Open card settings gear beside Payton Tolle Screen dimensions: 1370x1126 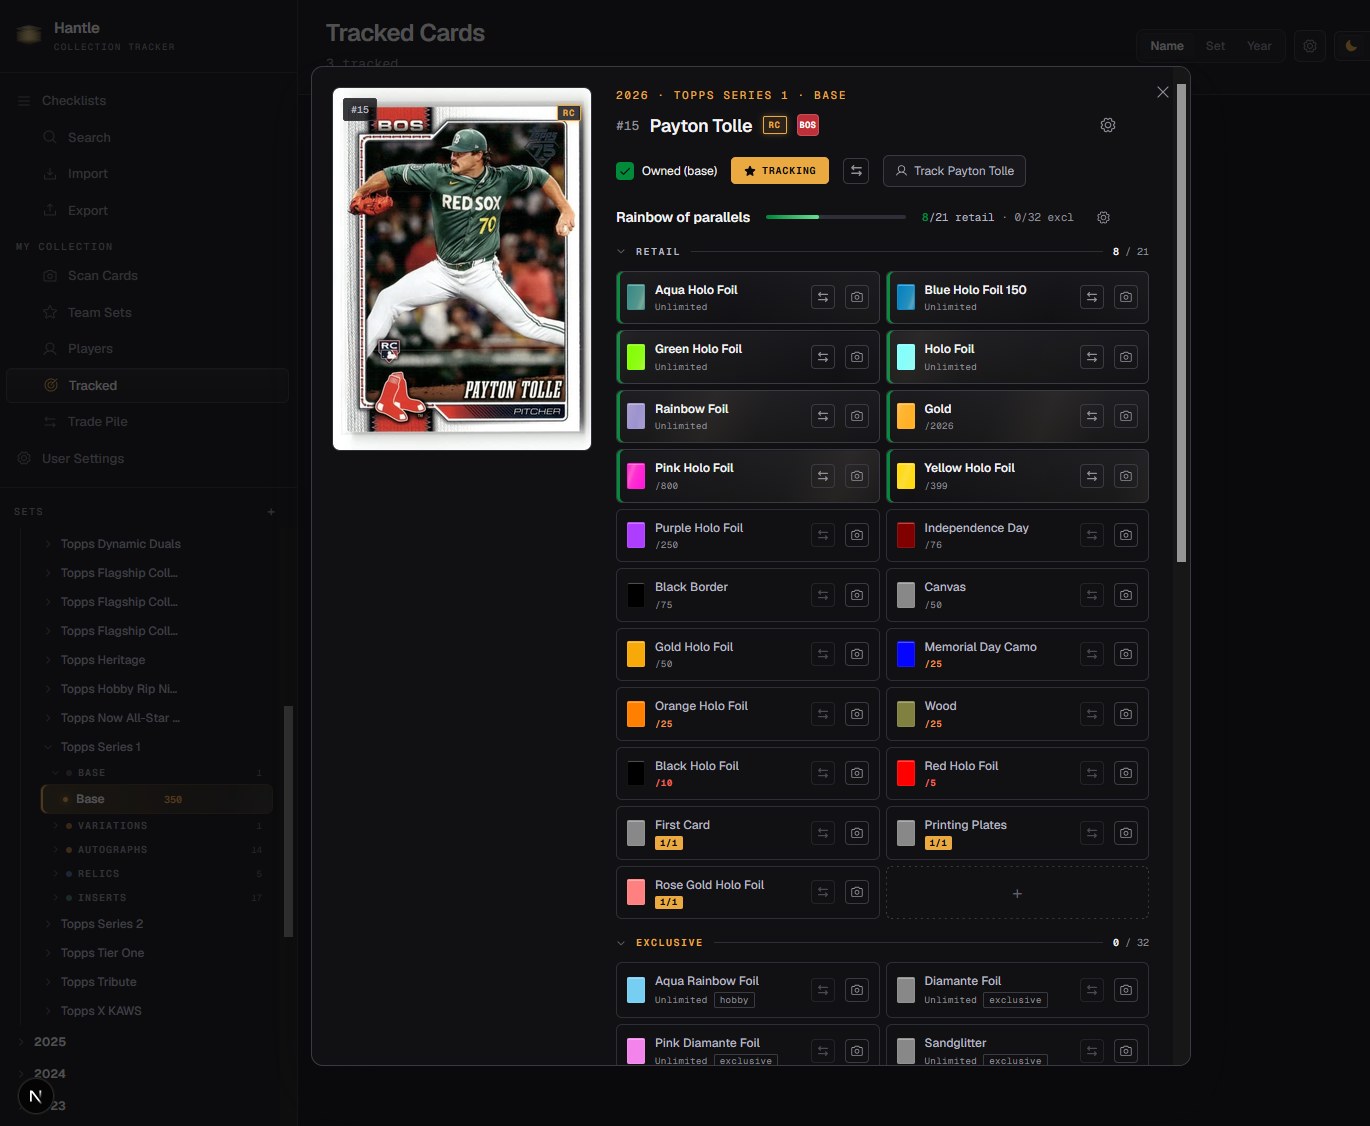(x=1108, y=125)
